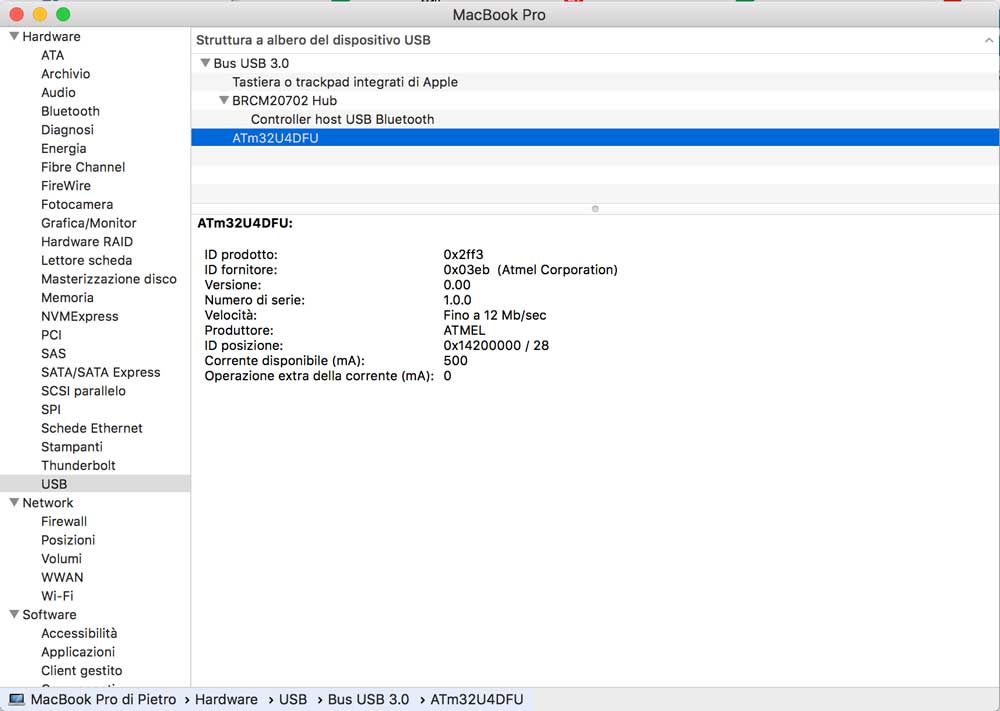Click the Corrente disponibile value 500
Viewport: 1000px width, 711px height.
tap(455, 361)
